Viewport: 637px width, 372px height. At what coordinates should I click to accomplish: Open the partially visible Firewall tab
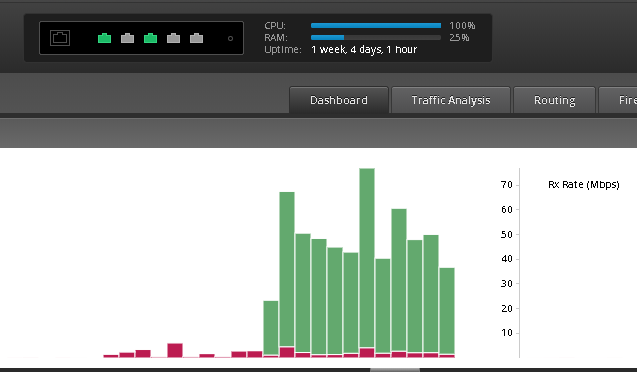[618, 100]
